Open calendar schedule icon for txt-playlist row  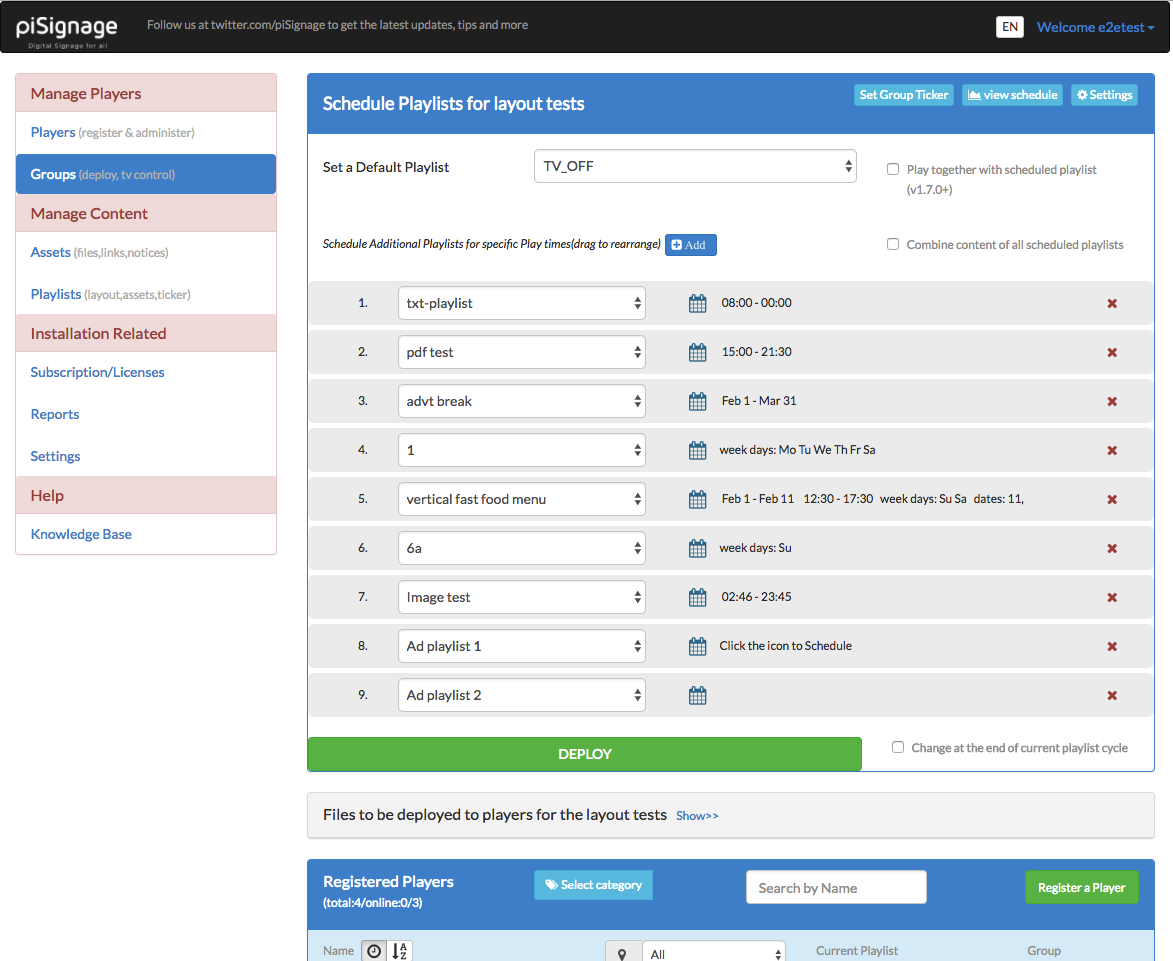pyautogui.click(x=698, y=303)
